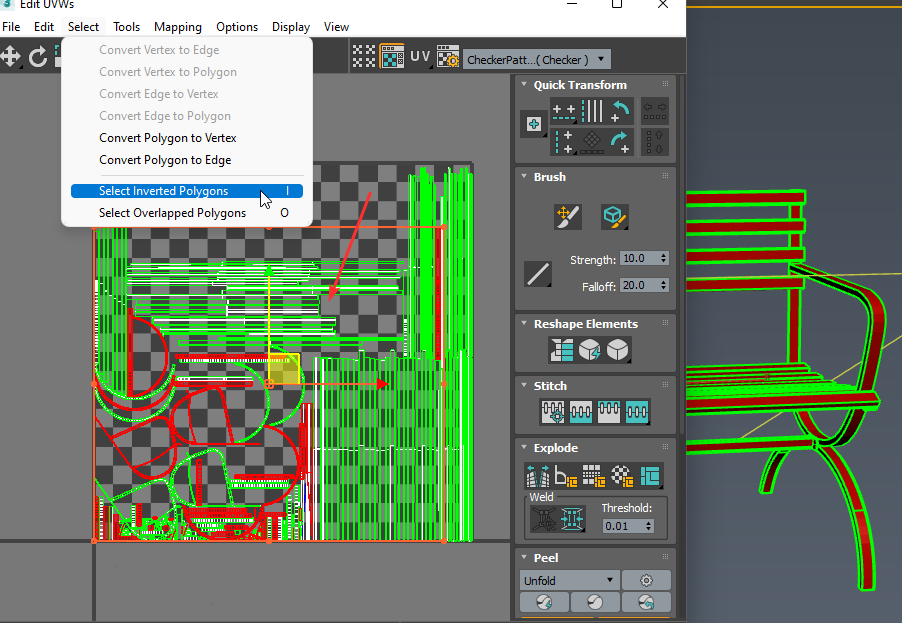Click the Peel settings gear button
Viewport: 902px width, 623px height.
pos(646,580)
